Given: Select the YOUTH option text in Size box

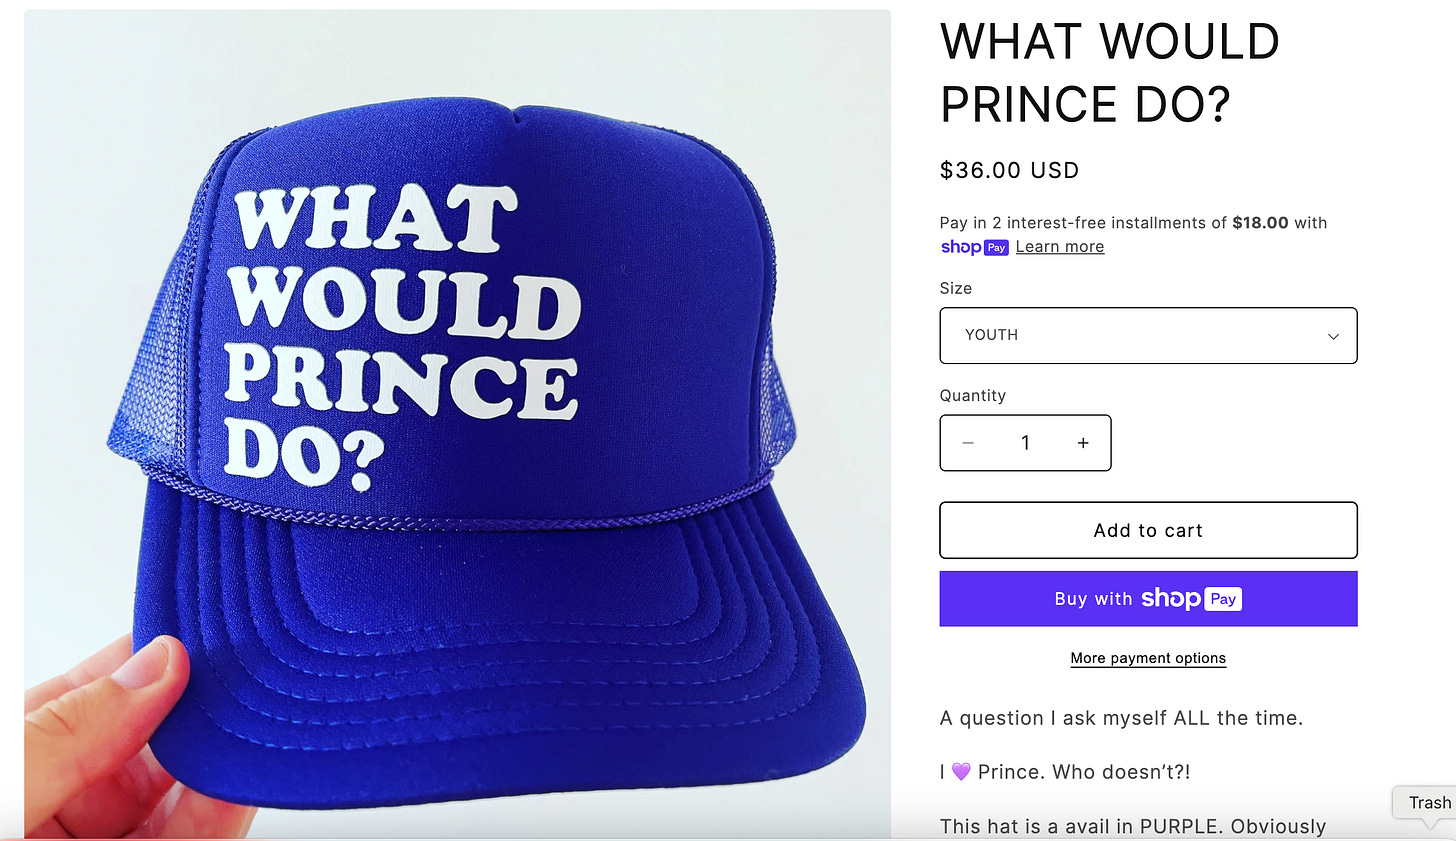Looking at the screenshot, I should (x=991, y=335).
